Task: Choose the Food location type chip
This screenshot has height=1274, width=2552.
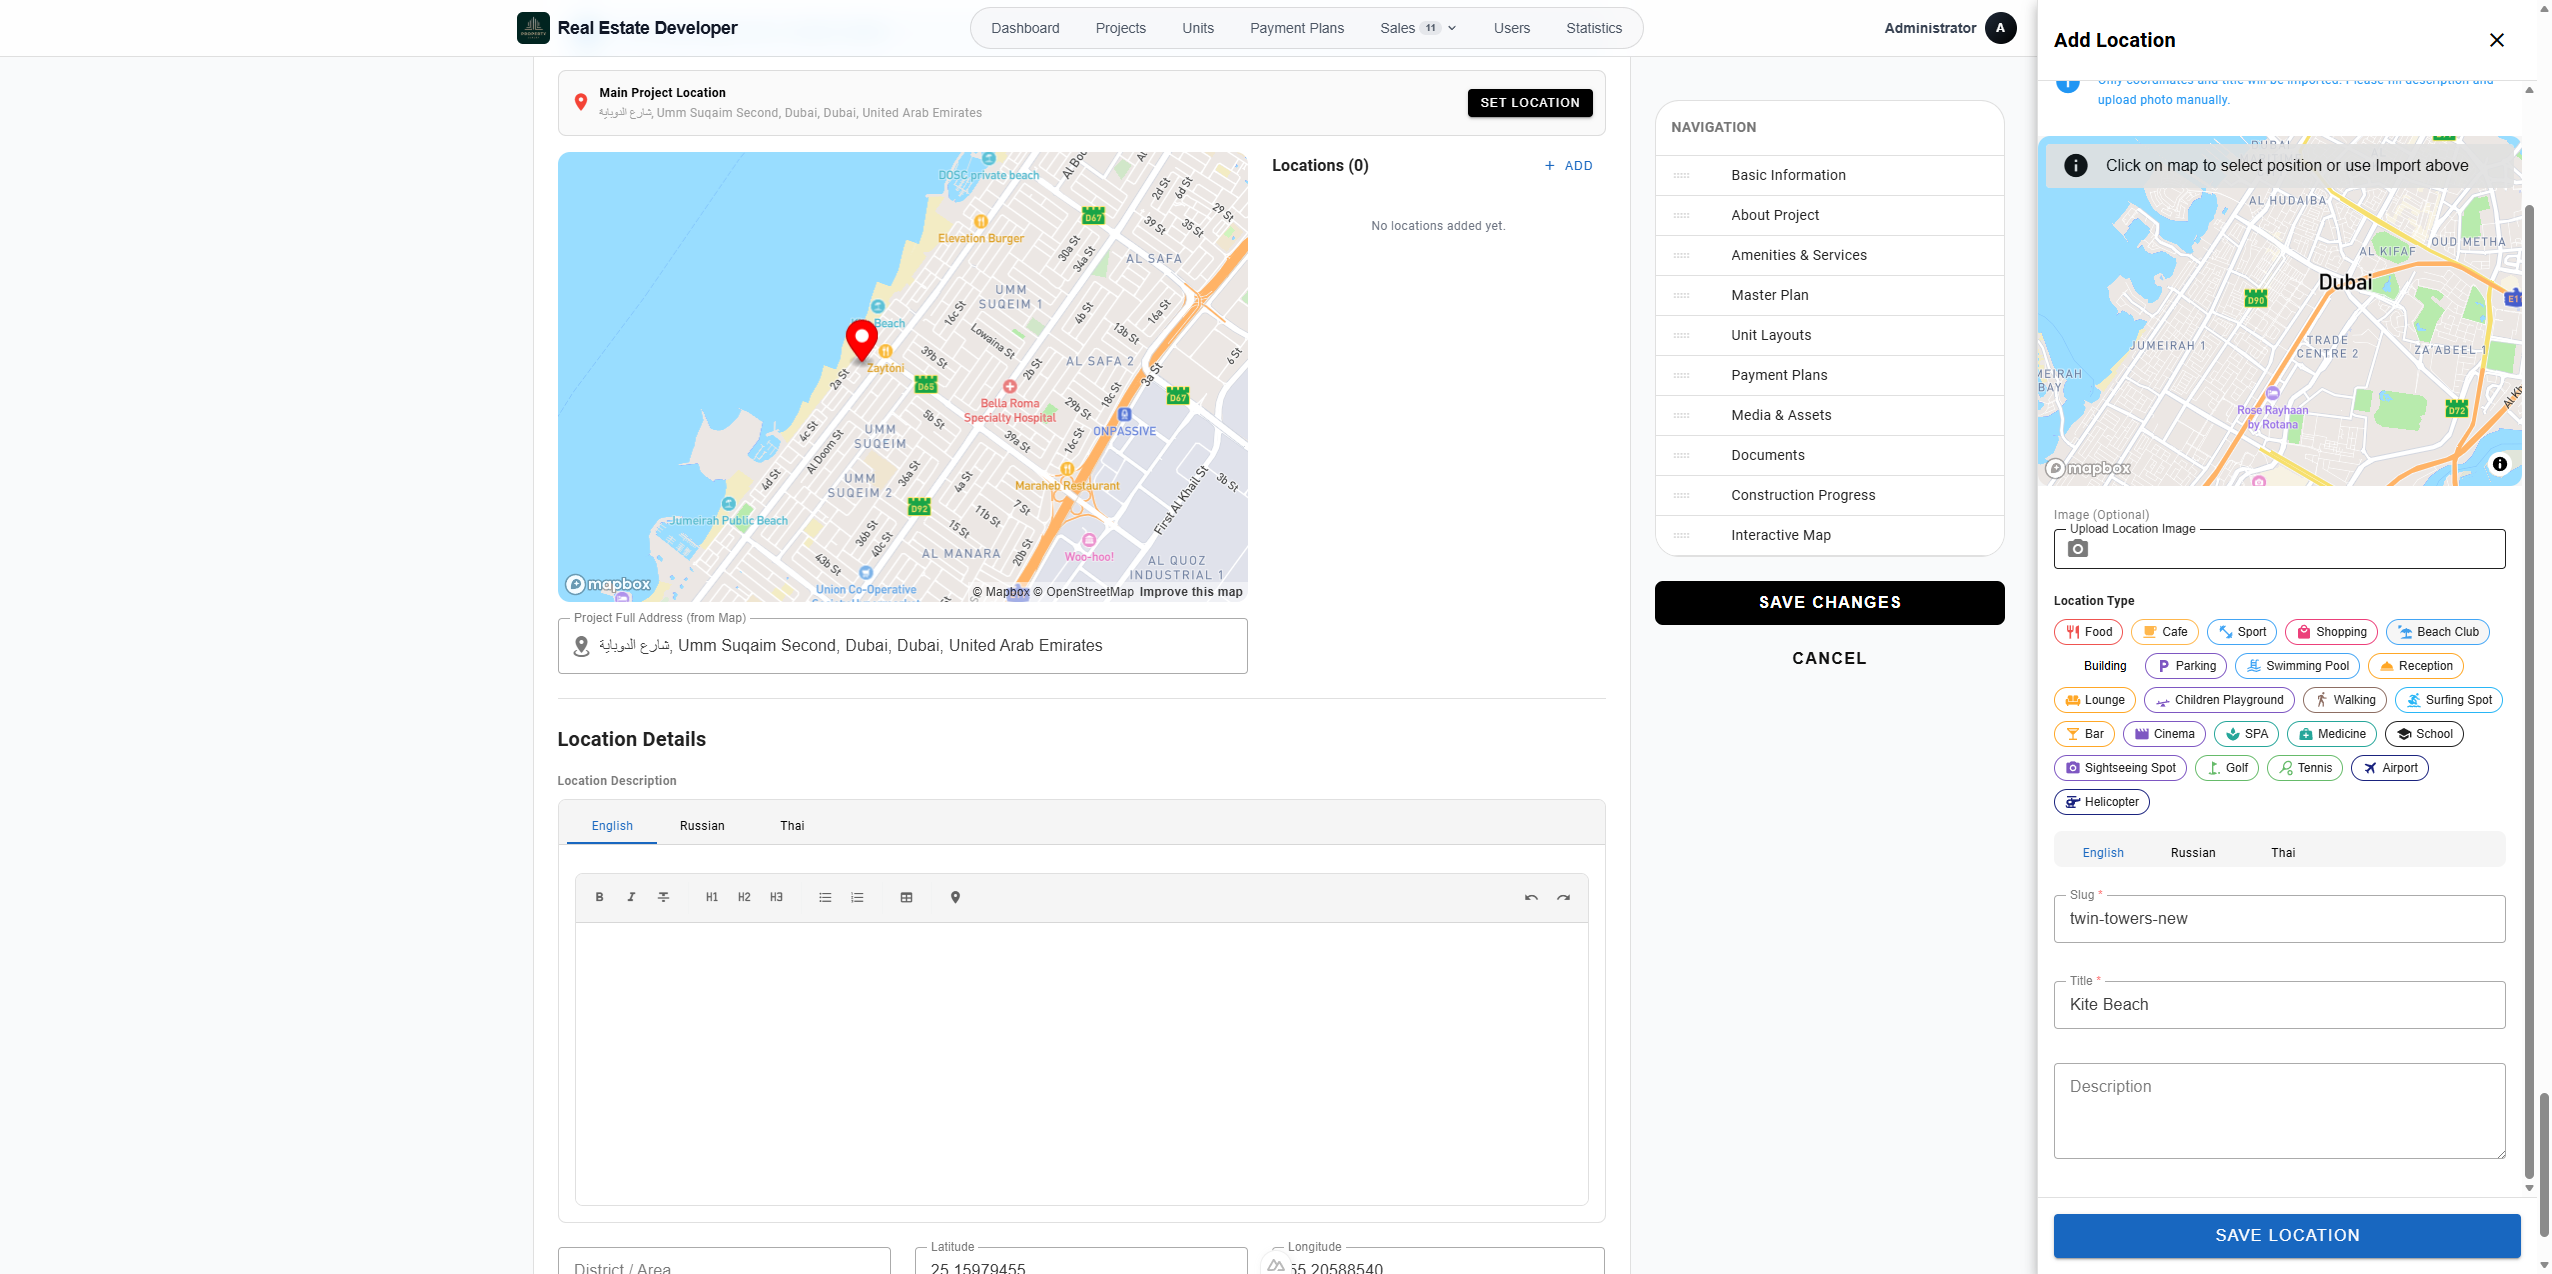Action: point(2088,632)
